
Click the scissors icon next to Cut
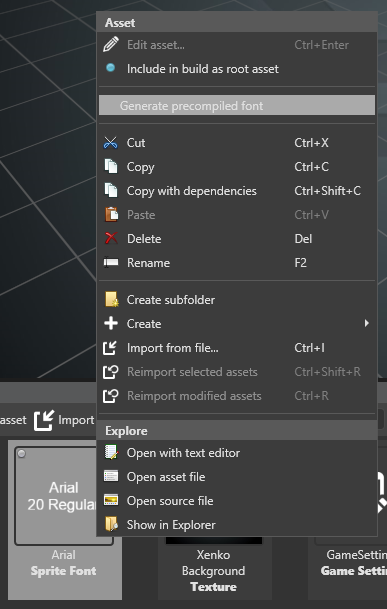coord(111,143)
